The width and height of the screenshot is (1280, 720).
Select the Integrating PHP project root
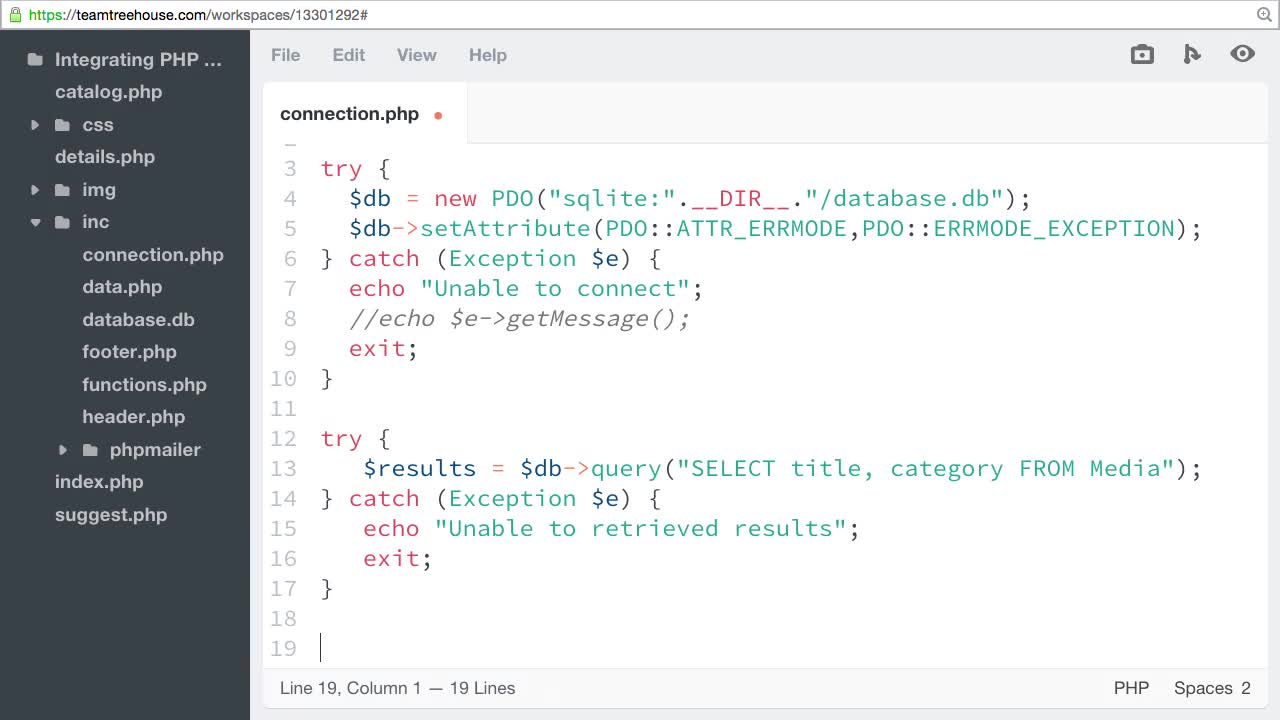click(x=138, y=60)
